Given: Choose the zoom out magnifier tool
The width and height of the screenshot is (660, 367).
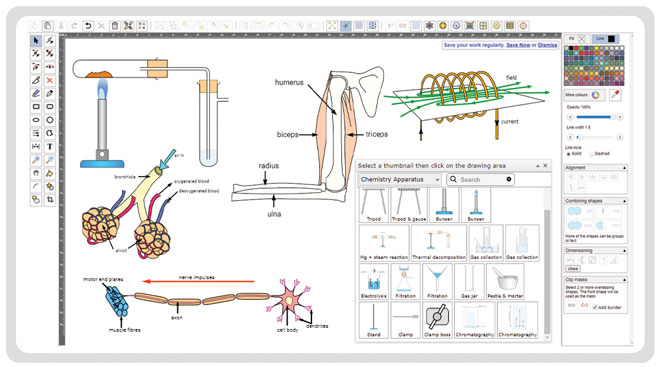Looking at the screenshot, I should [50, 160].
